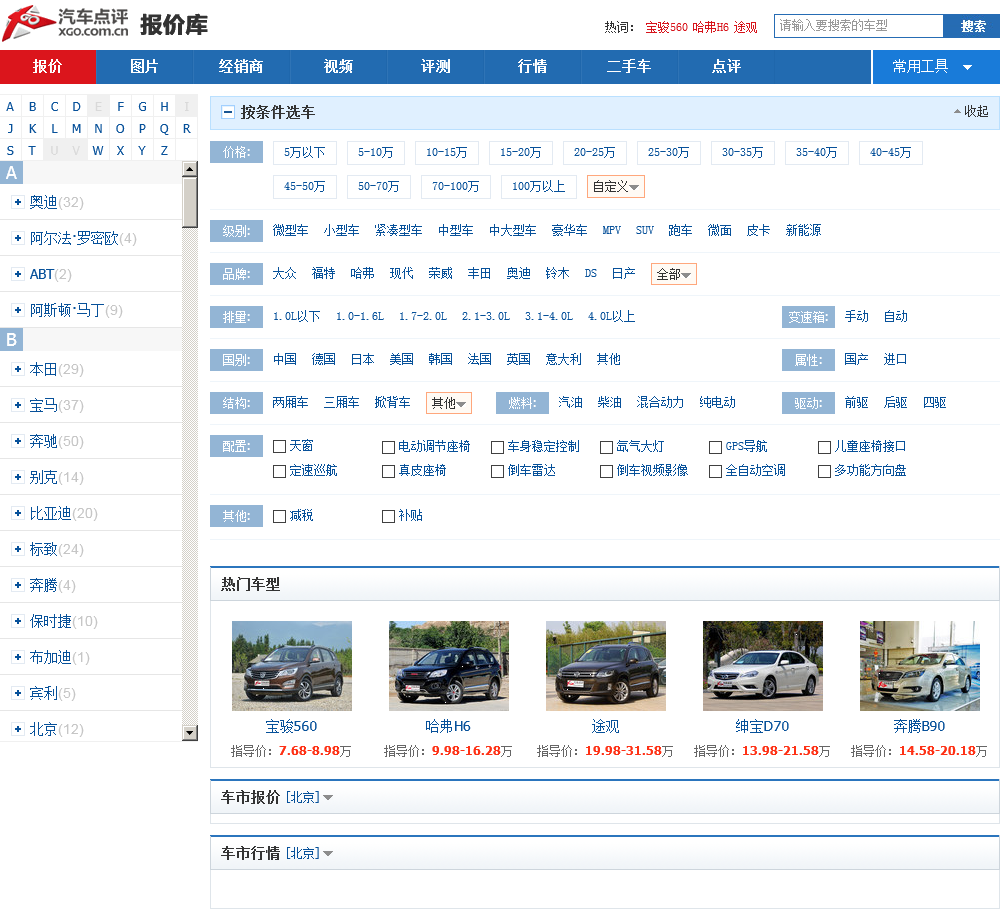
Task: Collapse filter panel via 收起
Action: 971,112
